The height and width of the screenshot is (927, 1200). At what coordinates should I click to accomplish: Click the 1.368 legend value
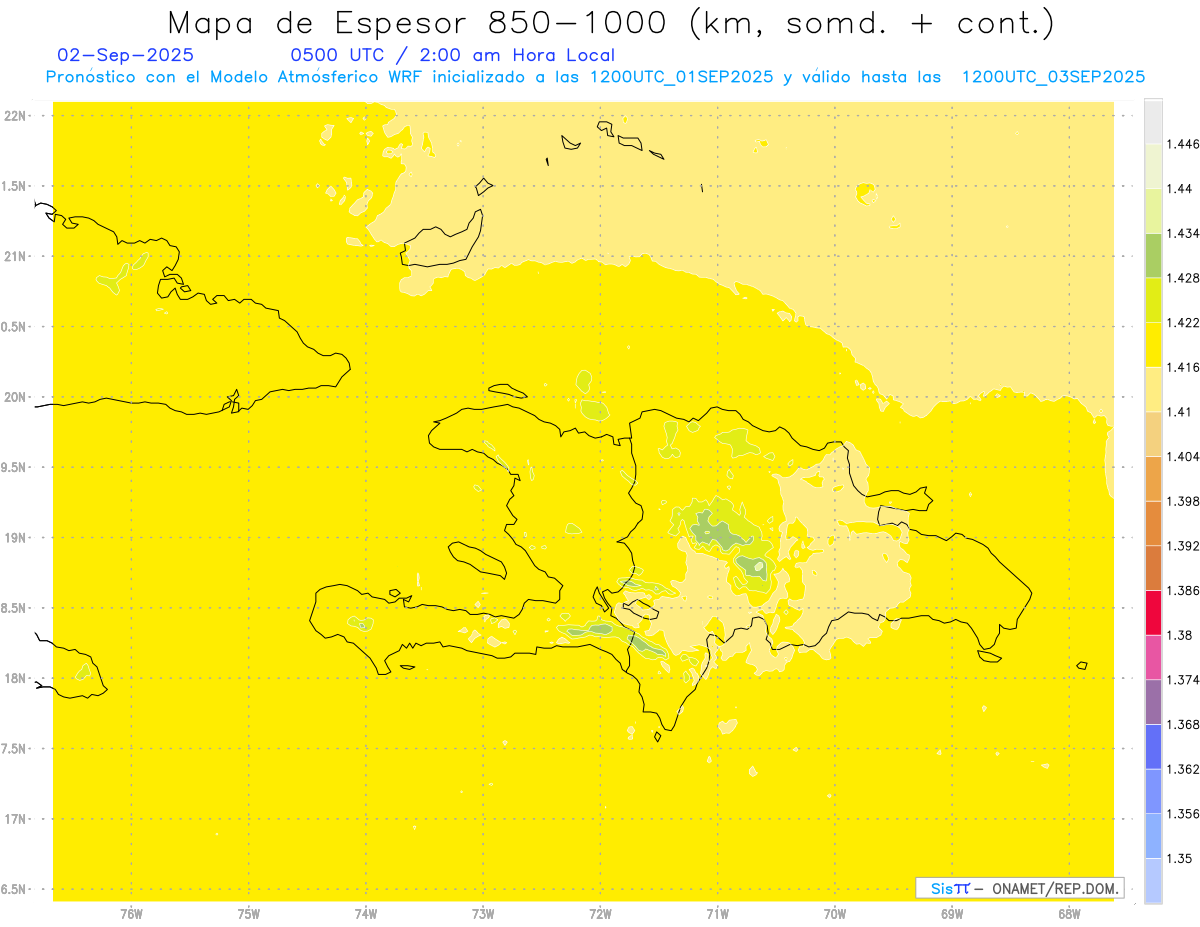1183,724
